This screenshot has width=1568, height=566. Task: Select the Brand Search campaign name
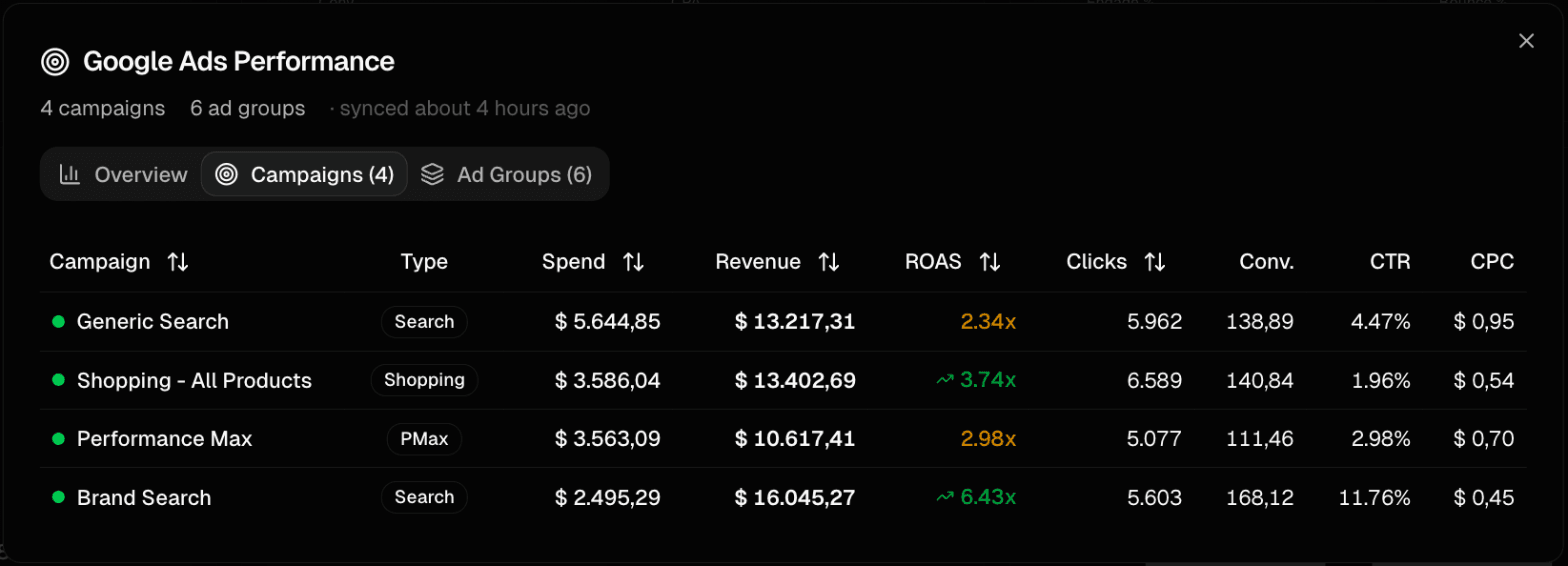144,498
